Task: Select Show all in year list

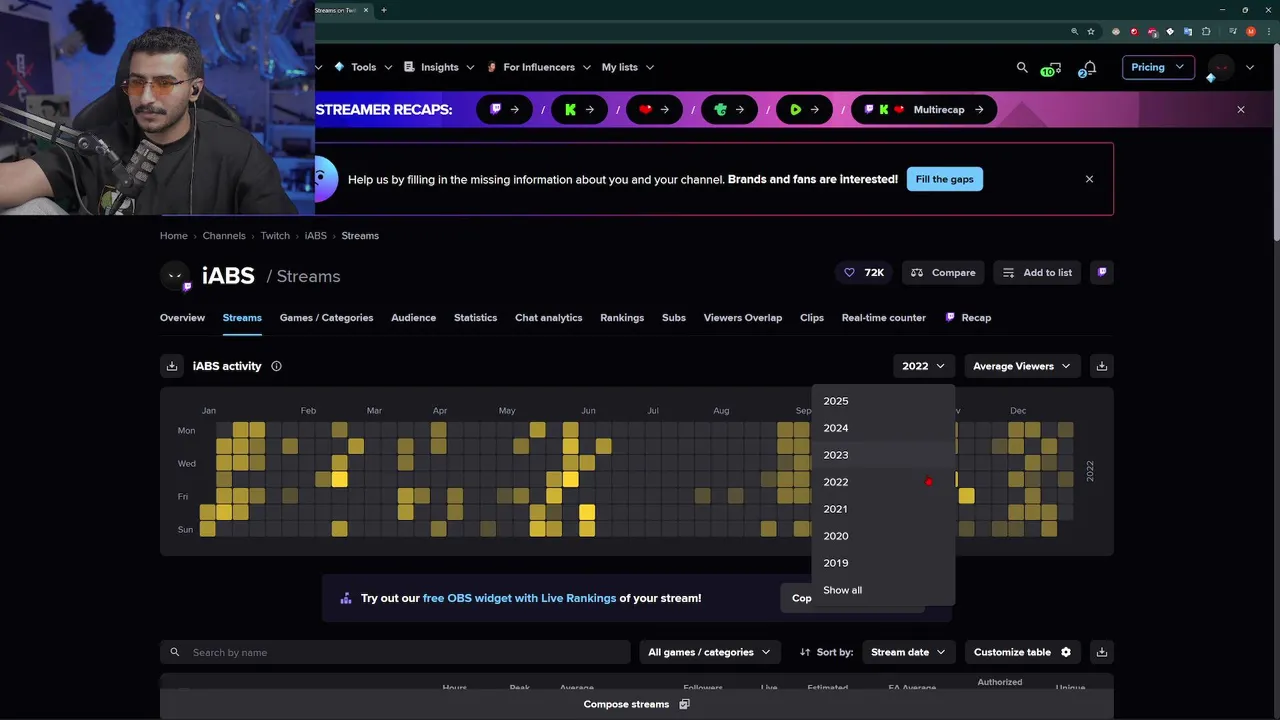Action: tap(883, 590)
